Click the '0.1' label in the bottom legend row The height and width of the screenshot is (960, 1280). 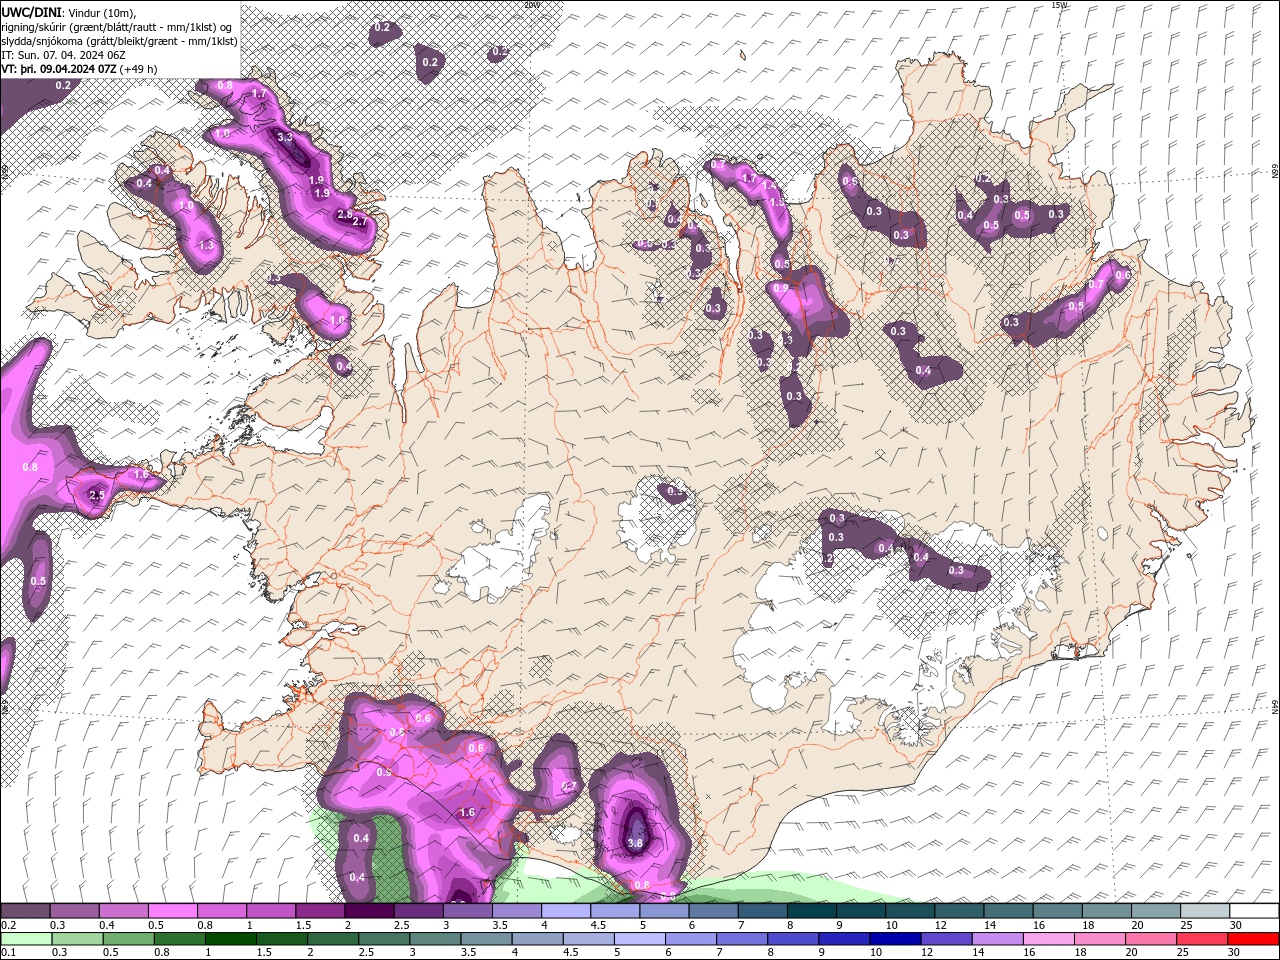tap(7, 953)
